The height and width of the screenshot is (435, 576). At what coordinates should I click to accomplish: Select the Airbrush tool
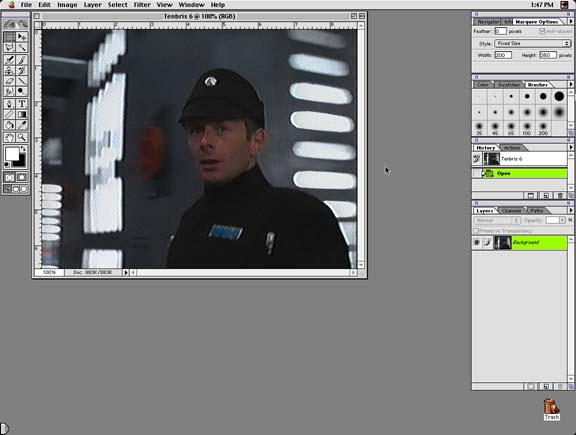pyautogui.click(x=10, y=60)
